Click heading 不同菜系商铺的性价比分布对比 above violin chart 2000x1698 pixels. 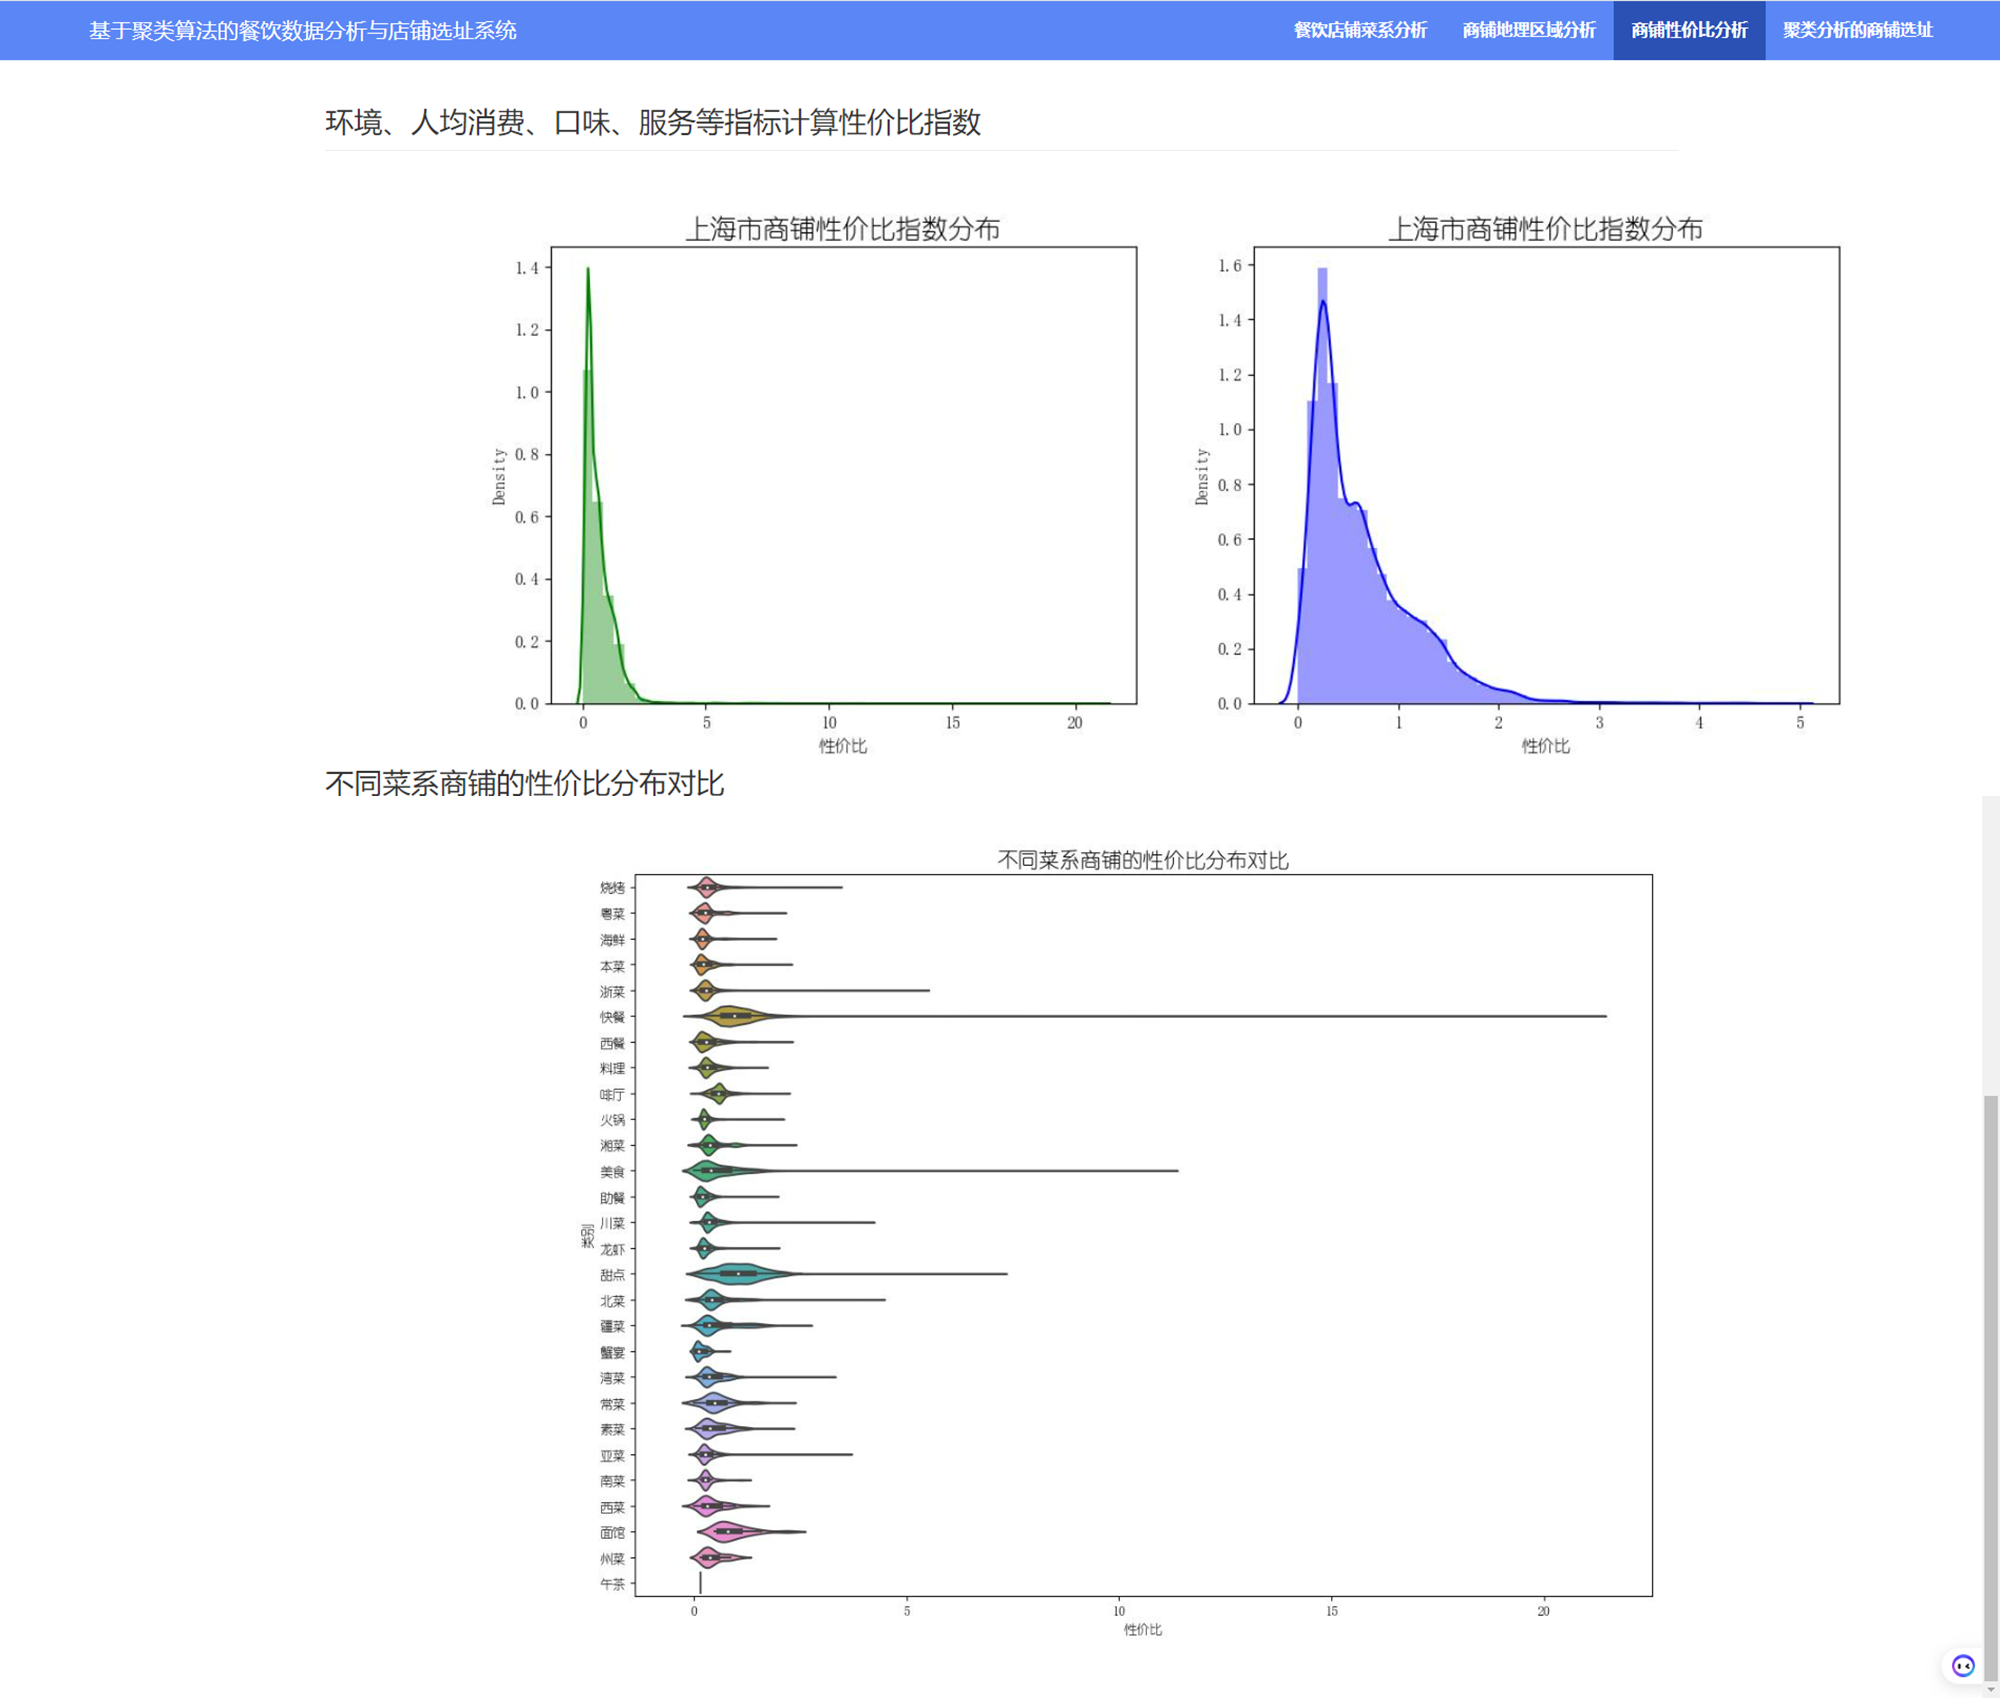pyautogui.click(x=524, y=783)
